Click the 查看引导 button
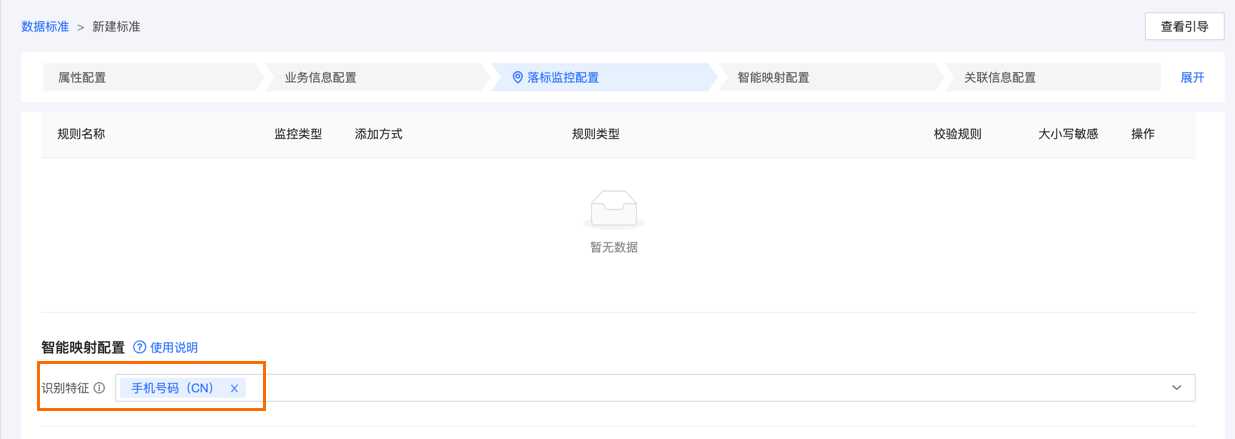Screen dimensions: 1235x439 click(1185, 27)
